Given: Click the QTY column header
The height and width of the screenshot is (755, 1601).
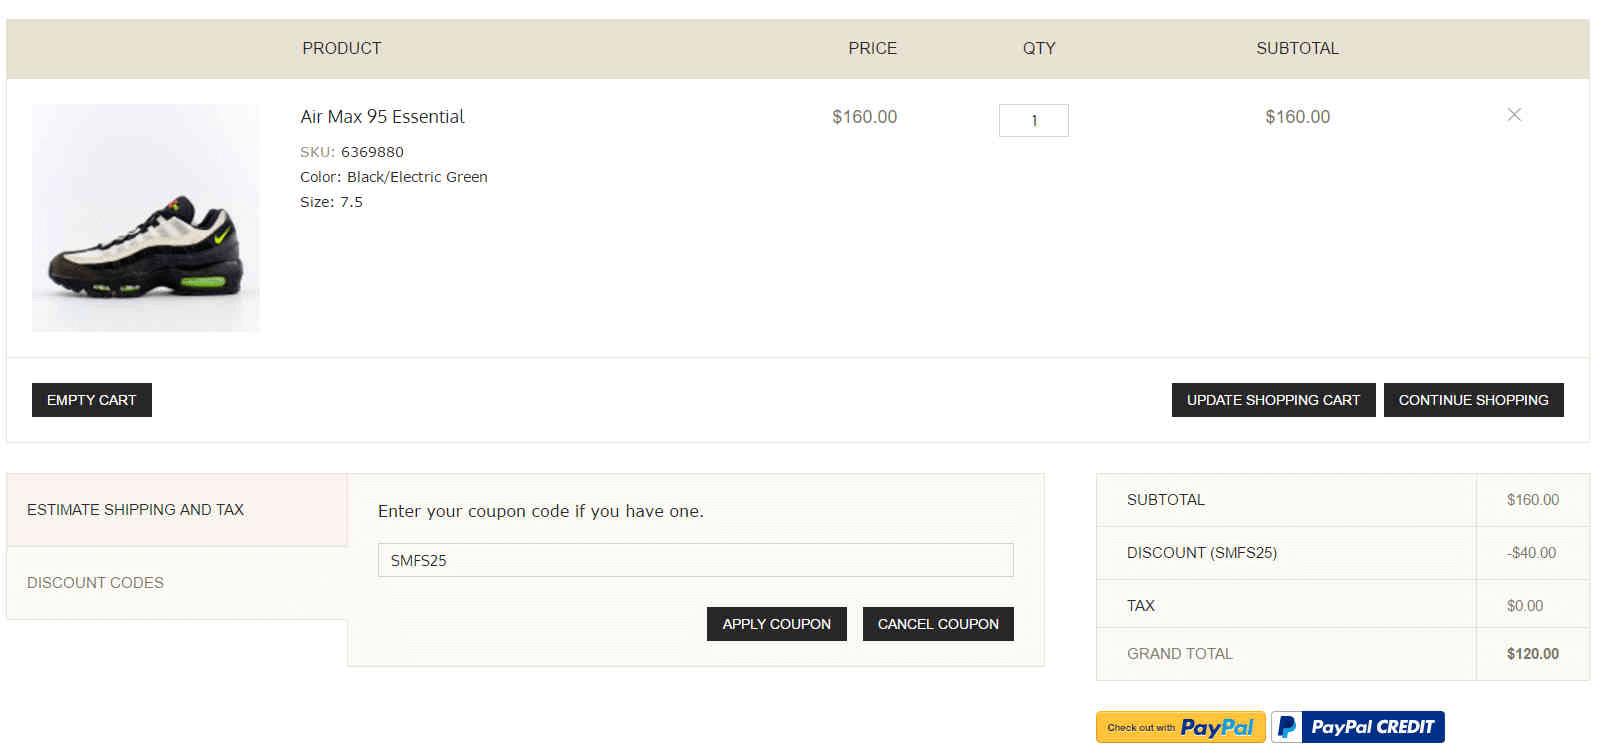Looking at the screenshot, I should point(1039,48).
